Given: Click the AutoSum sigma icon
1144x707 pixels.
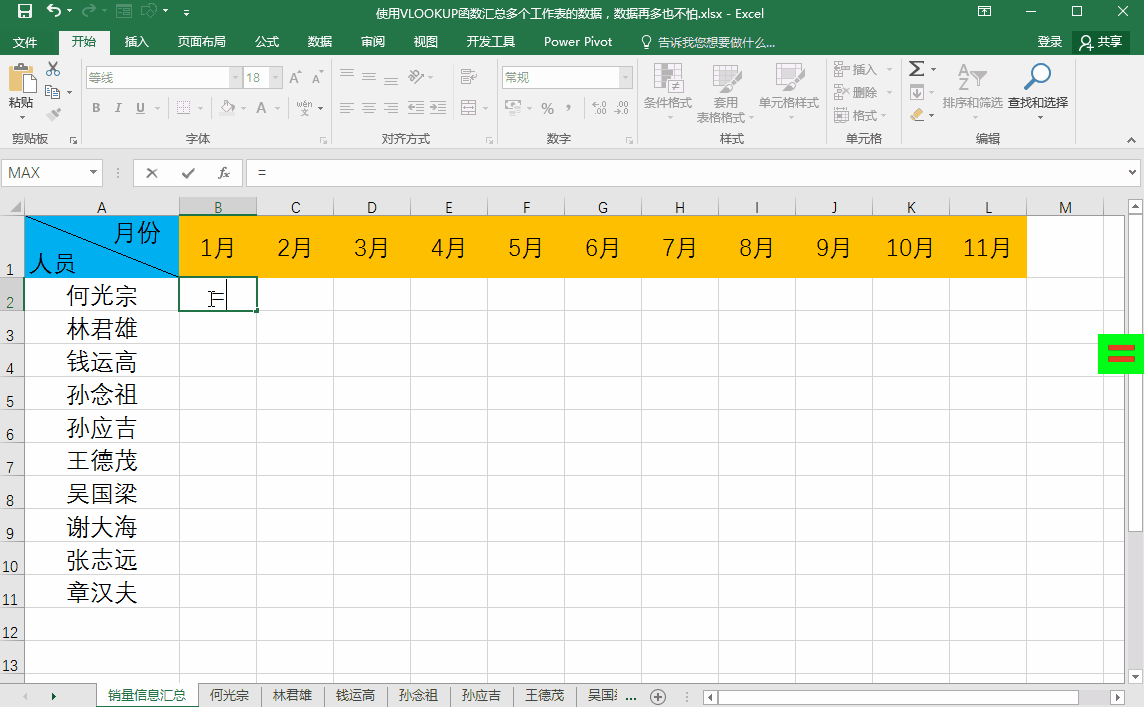Looking at the screenshot, I should (x=916, y=69).
